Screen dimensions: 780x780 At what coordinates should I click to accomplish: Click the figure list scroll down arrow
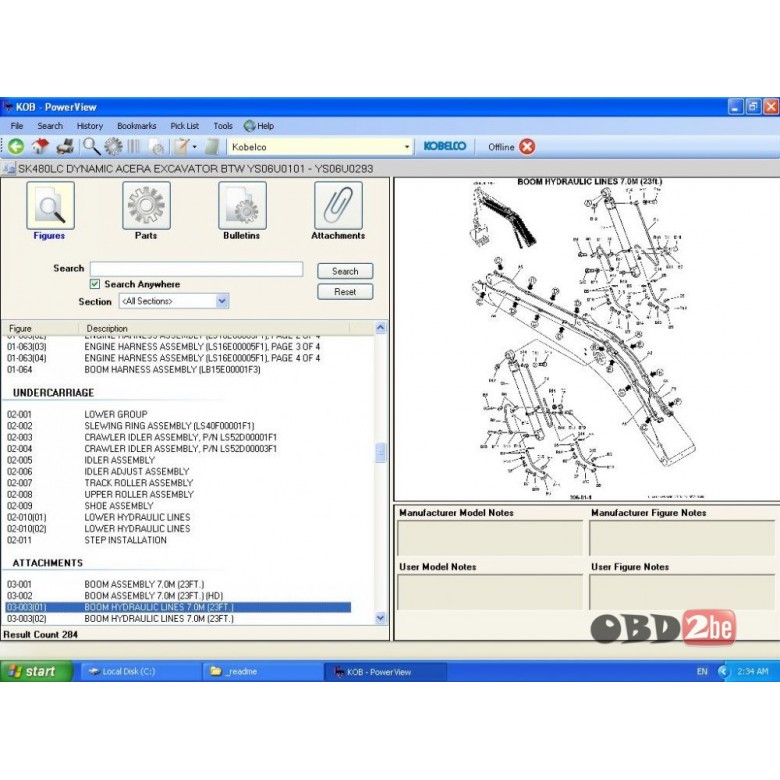[x=381, y=618]
